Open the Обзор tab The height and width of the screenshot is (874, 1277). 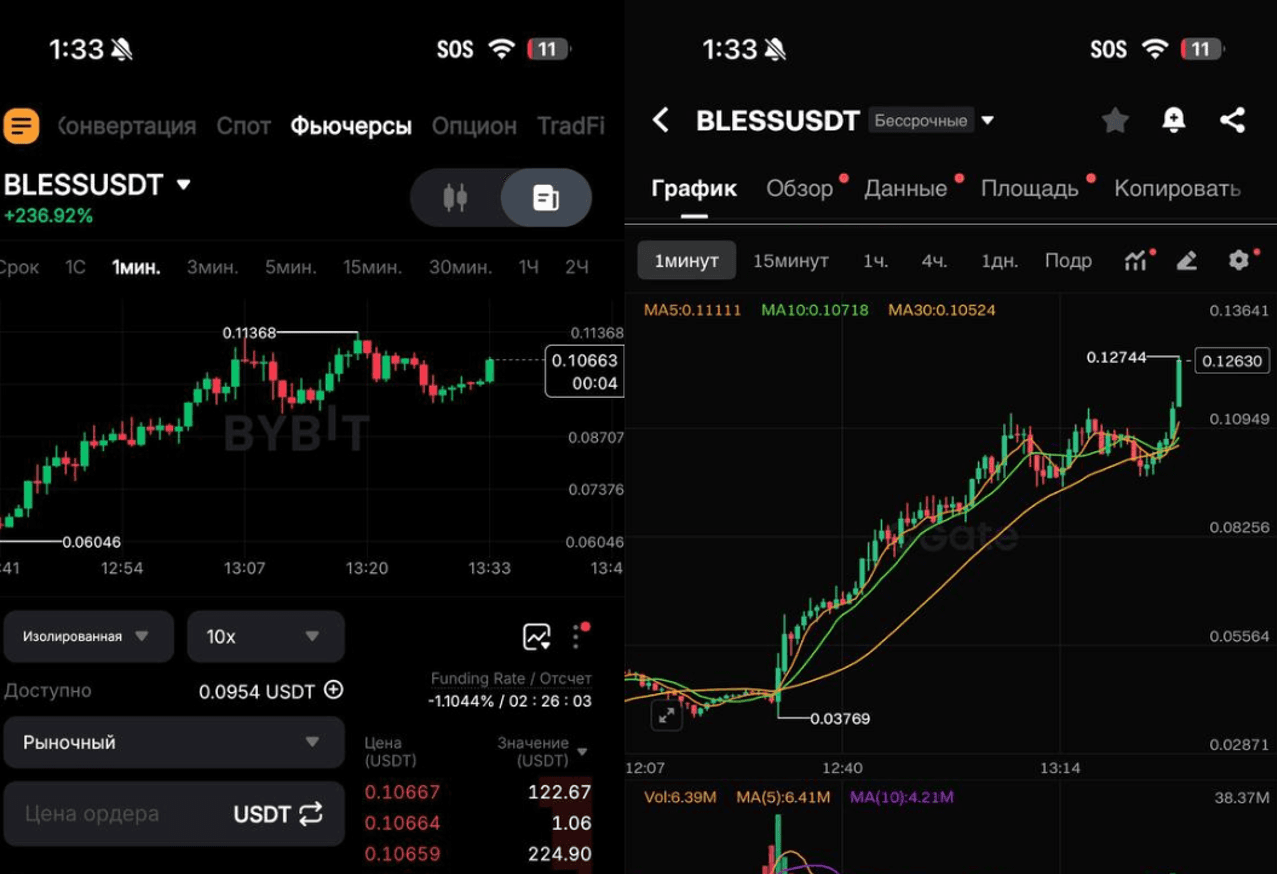pyautogui.click(x=799, y=189)
